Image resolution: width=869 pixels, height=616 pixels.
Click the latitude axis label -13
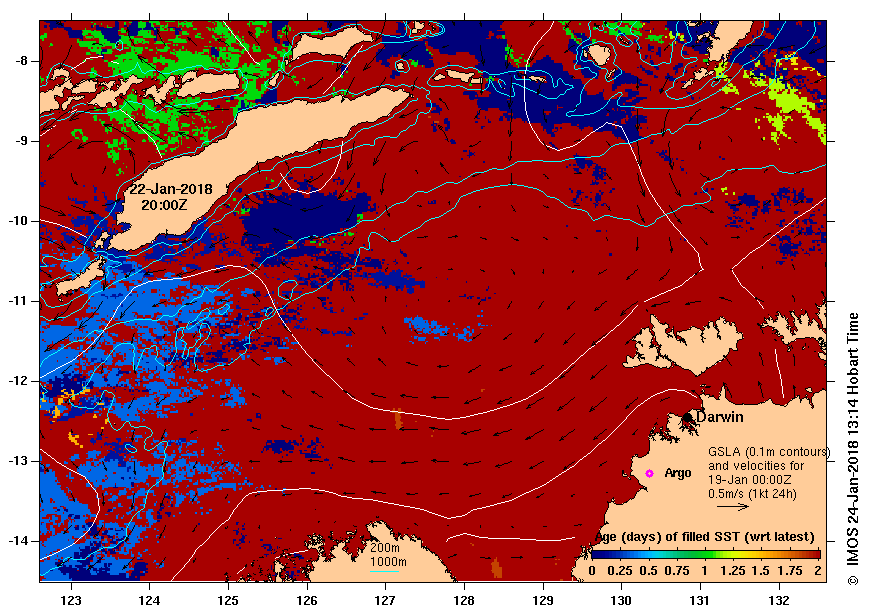click(19, 461)
